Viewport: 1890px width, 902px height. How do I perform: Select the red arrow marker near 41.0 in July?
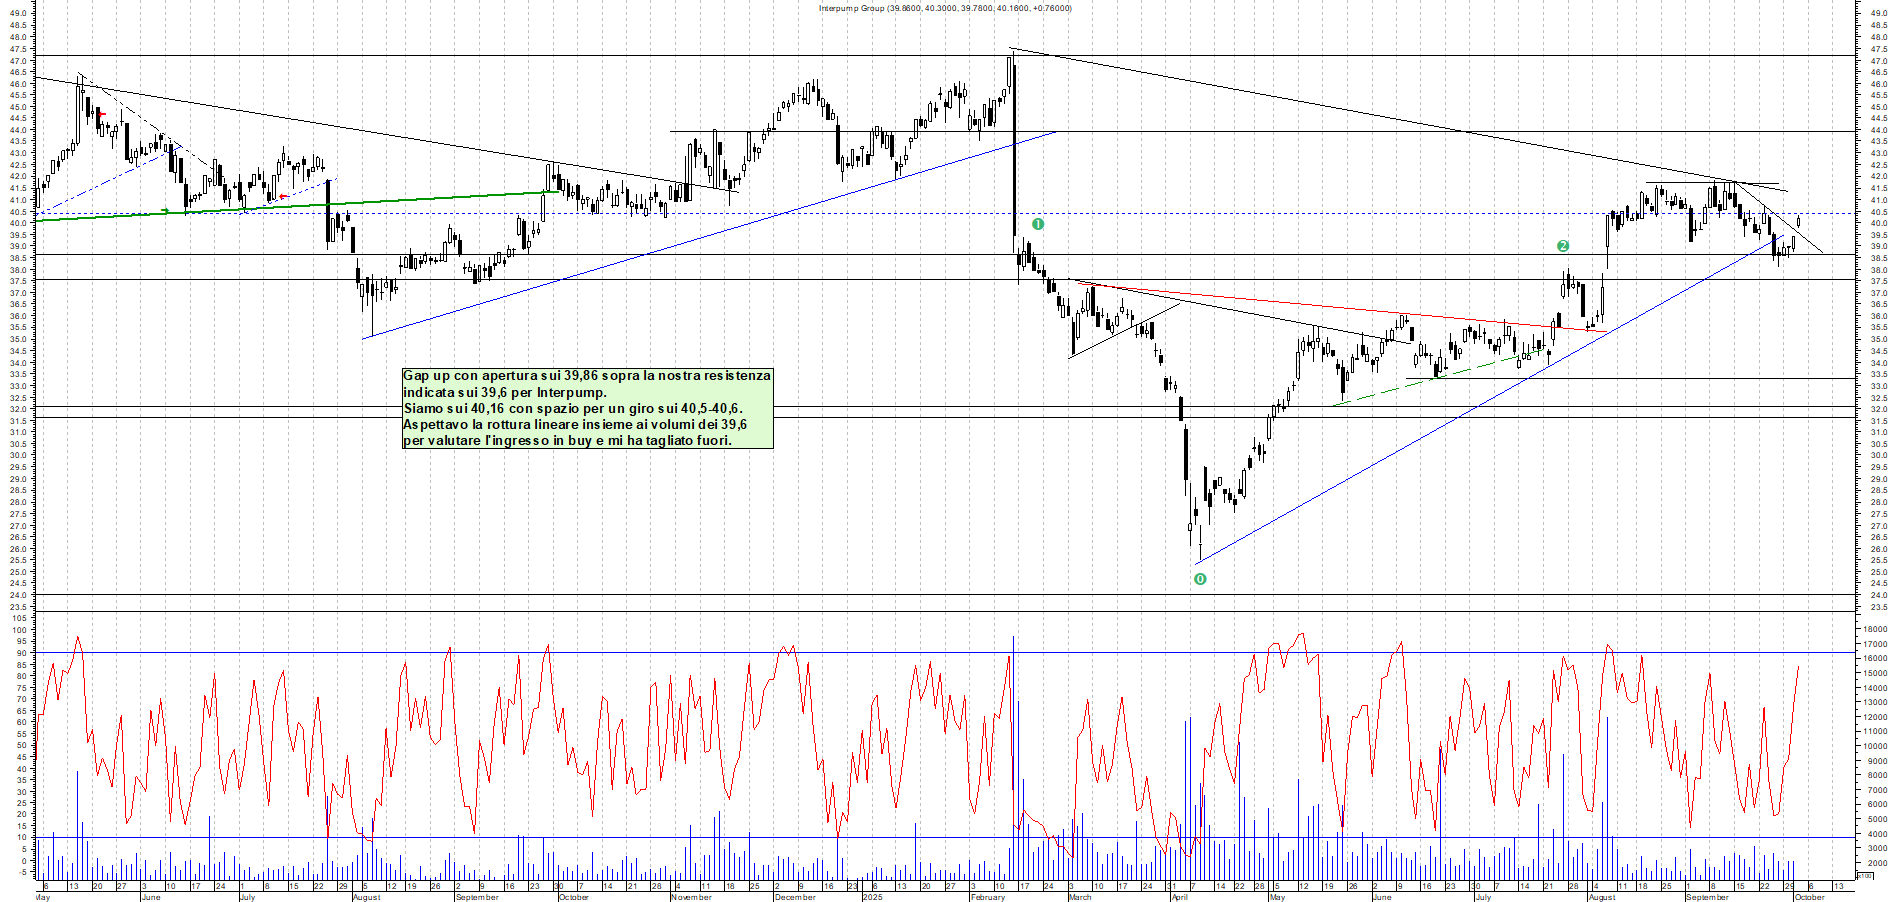coord(284,196)
